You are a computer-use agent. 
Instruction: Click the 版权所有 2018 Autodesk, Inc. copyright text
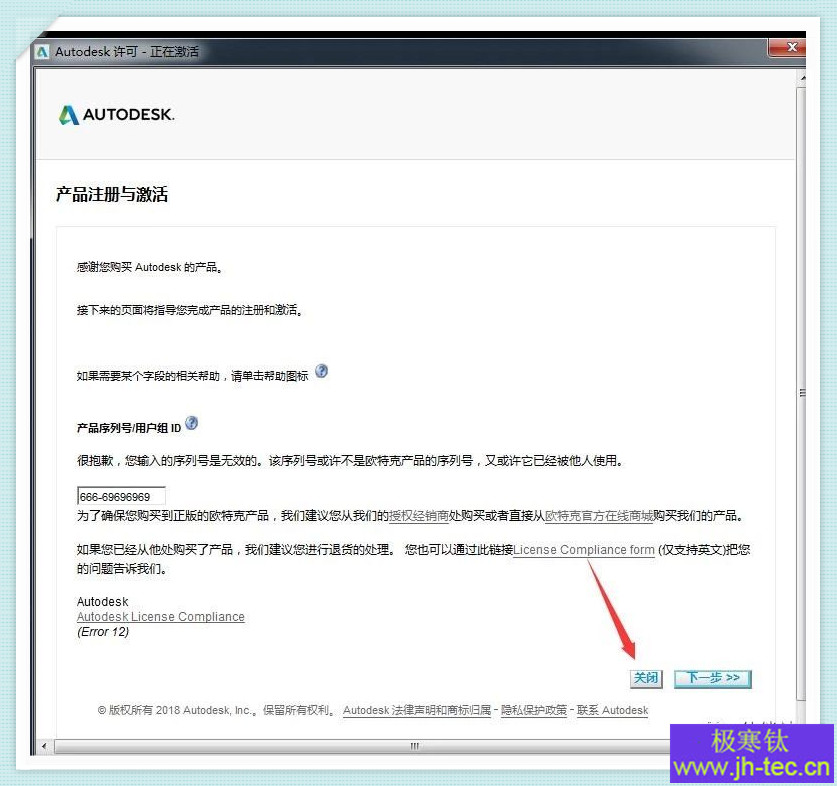178,711
